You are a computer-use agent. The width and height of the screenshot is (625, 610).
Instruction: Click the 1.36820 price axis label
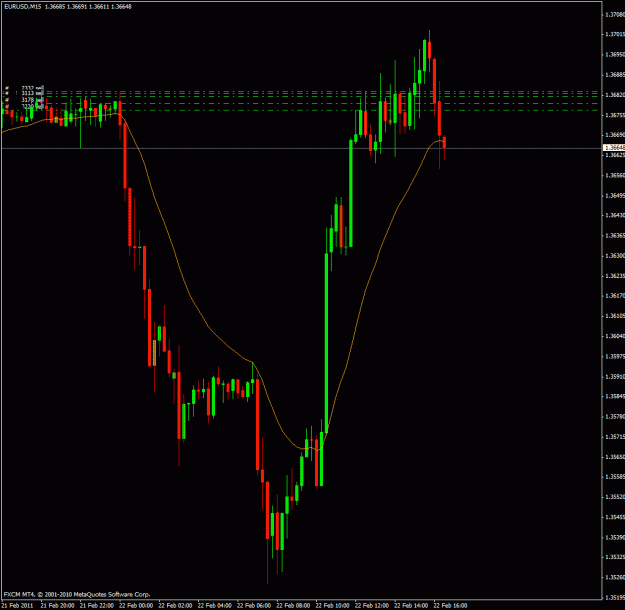coord(615,94)
